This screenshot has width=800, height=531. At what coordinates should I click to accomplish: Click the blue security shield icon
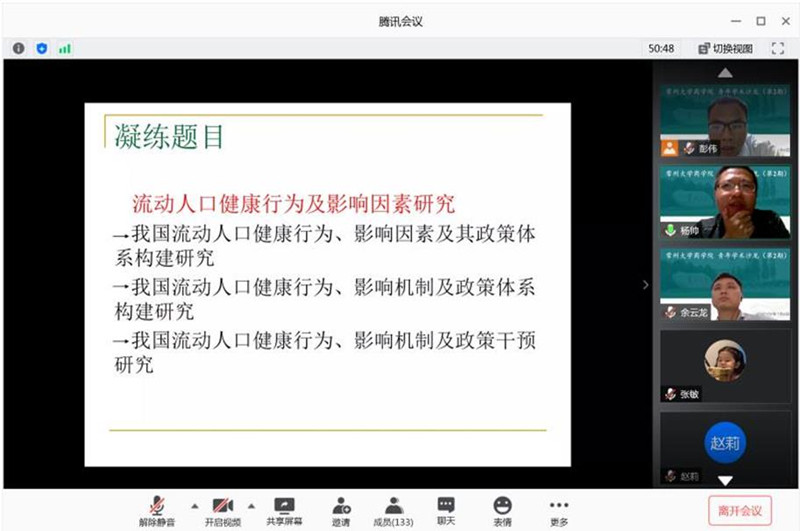pos(41,48)
